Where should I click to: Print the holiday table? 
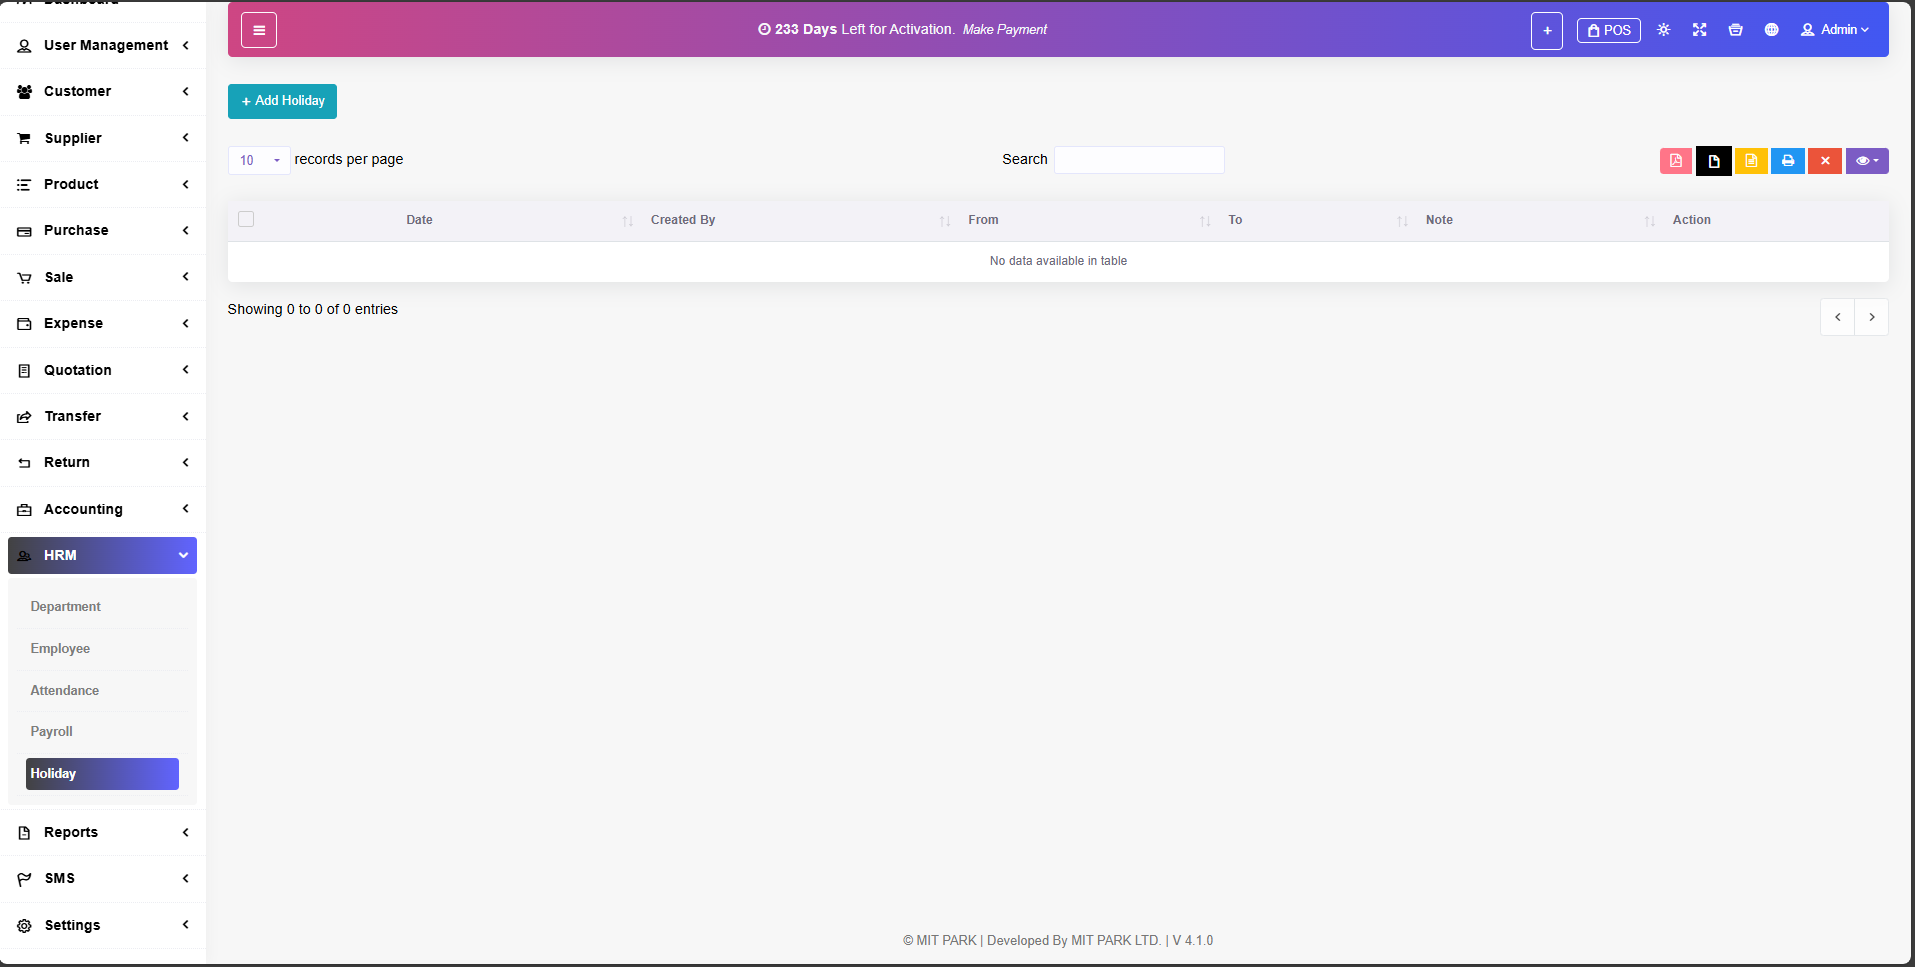coord(1787,161)
